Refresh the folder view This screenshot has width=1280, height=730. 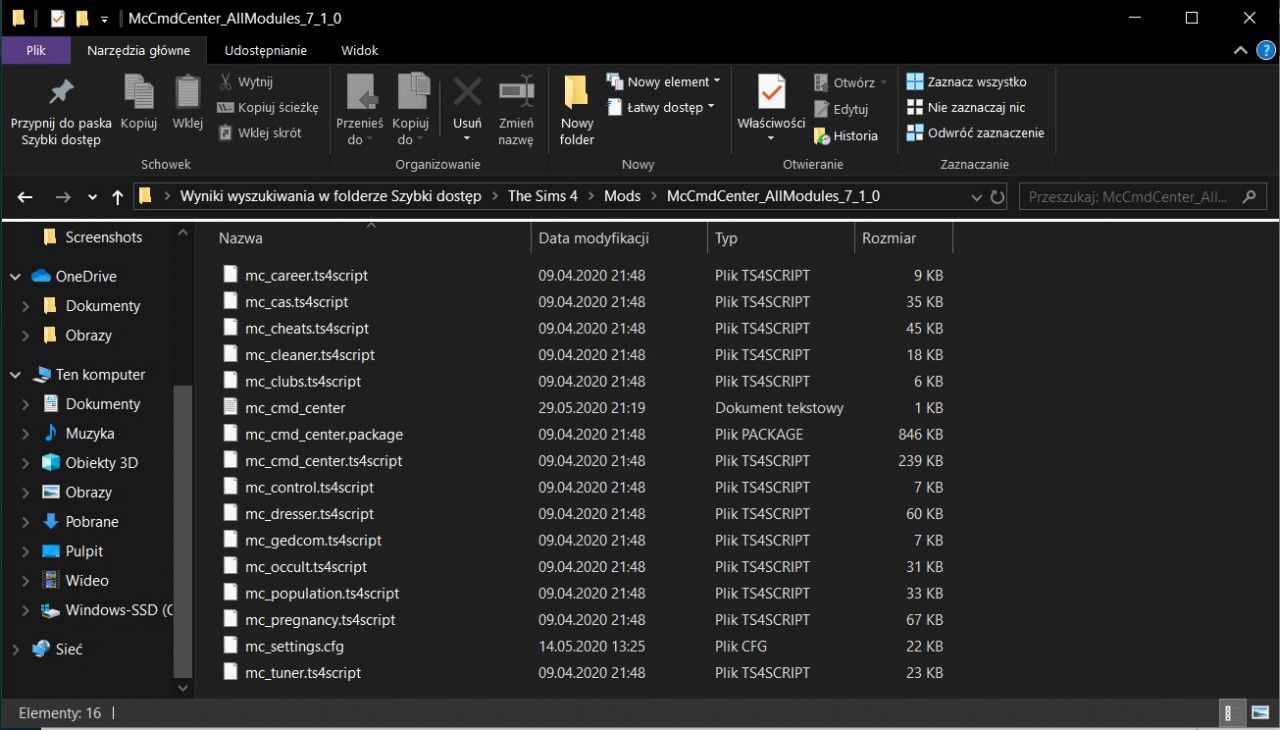[x=997, y=197]
